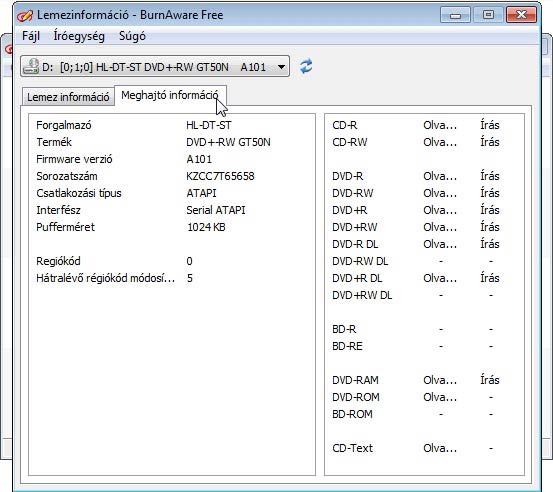Open the HL-DT-ST DVD+-RW GT50N drive combo box
This screenshot has height=492, width=553.
click(155, 66)
